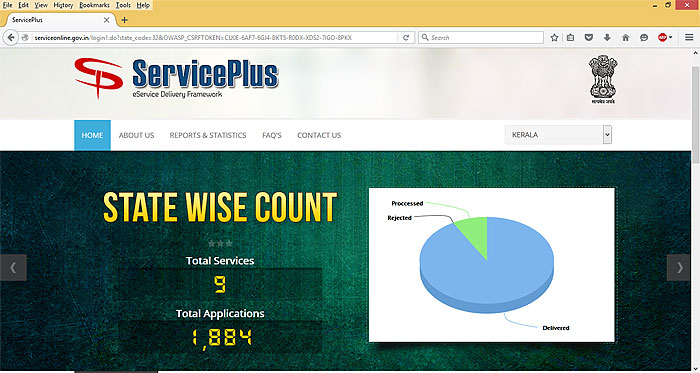This screenshot has height=373, width=700.
Task: Close the ServicePlus tab
Action: [x=106, y=20]
